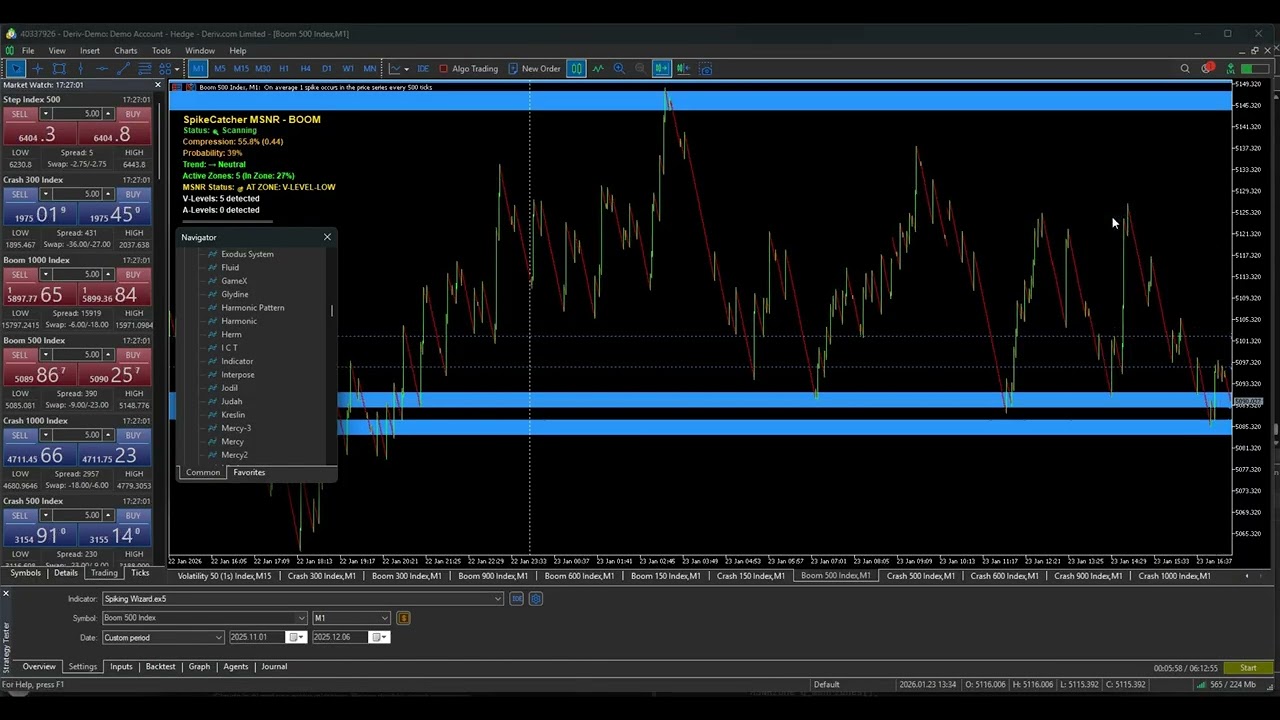Screen dimensions: 1280x720
Task: Click the green wave chart icon
Action: (x=598, y=69)
